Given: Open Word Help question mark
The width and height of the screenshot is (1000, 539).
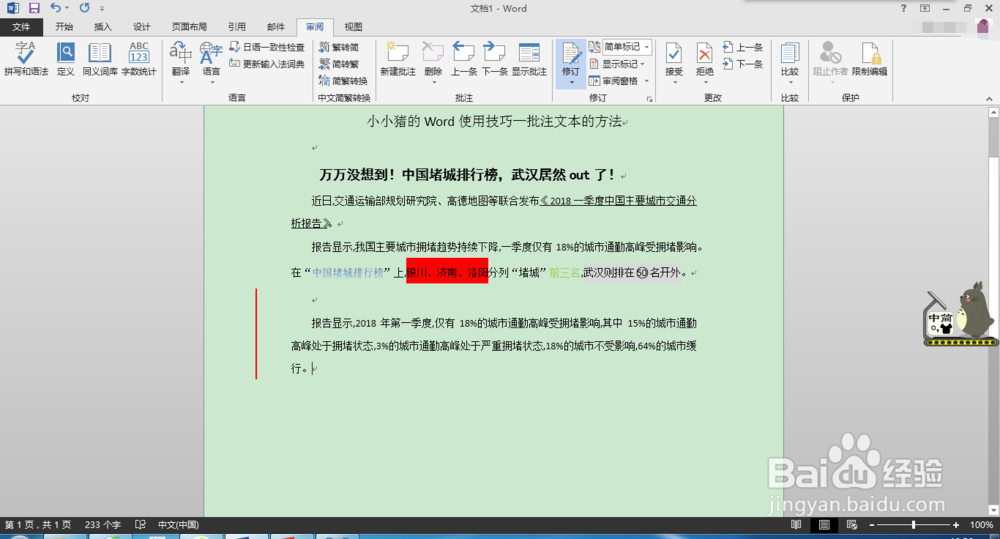Looking at the screenshot, I should tap(903, 8).
